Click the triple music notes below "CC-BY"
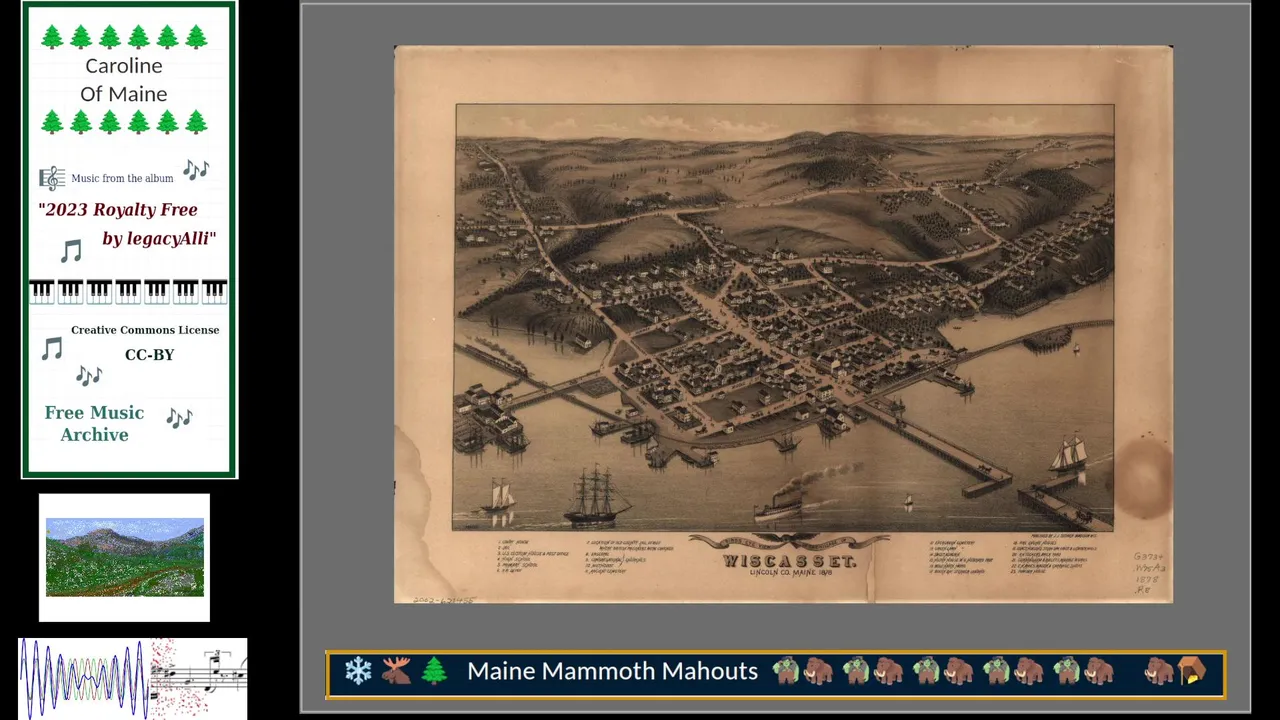1280x720 pixels. [89, 375]
